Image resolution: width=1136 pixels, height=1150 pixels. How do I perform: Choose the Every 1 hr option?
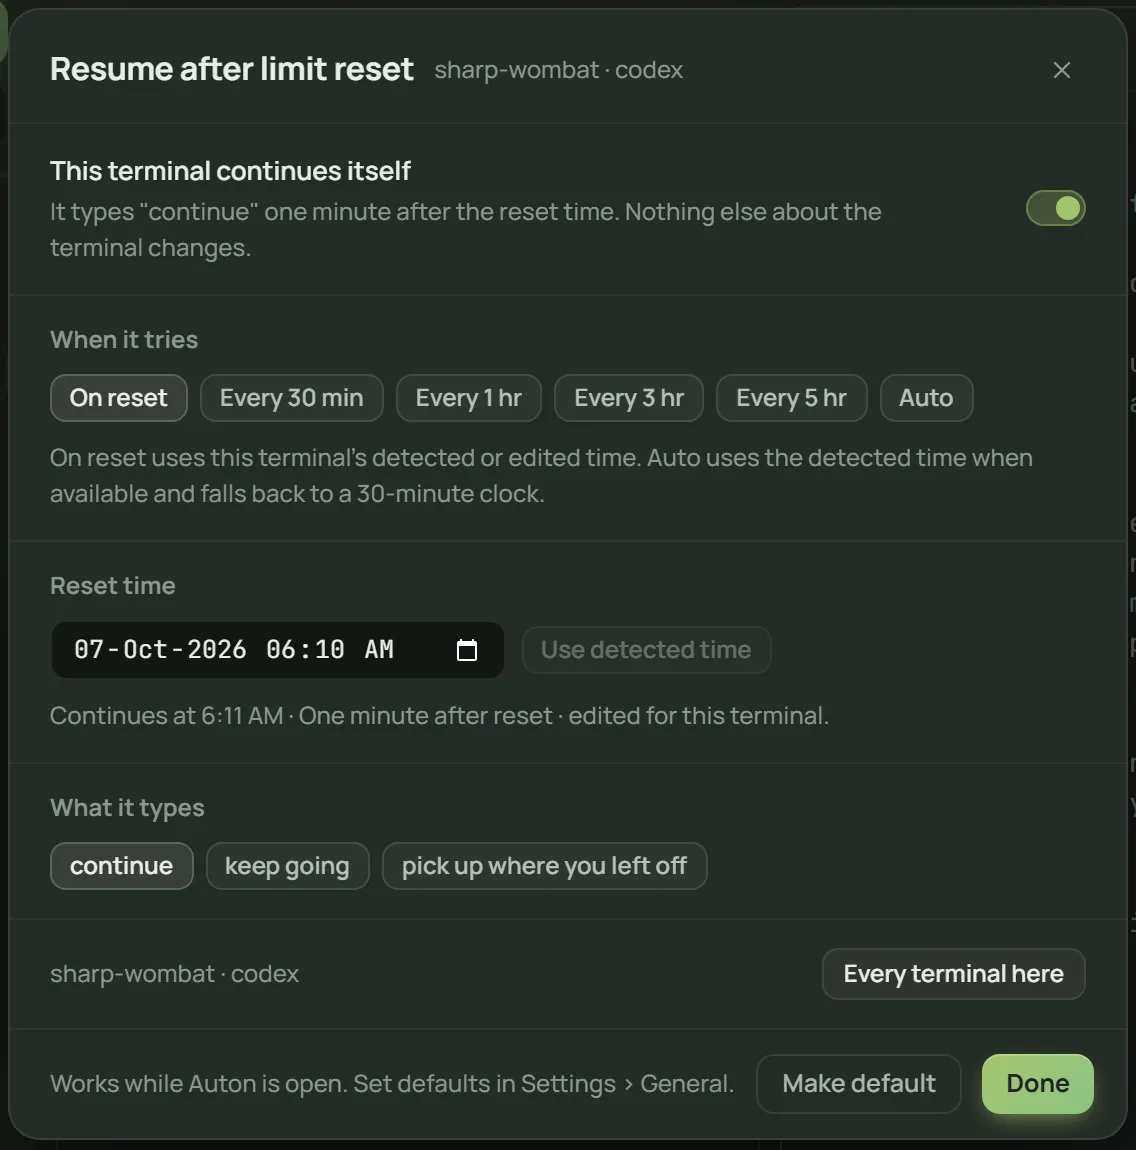coord(469,398)
